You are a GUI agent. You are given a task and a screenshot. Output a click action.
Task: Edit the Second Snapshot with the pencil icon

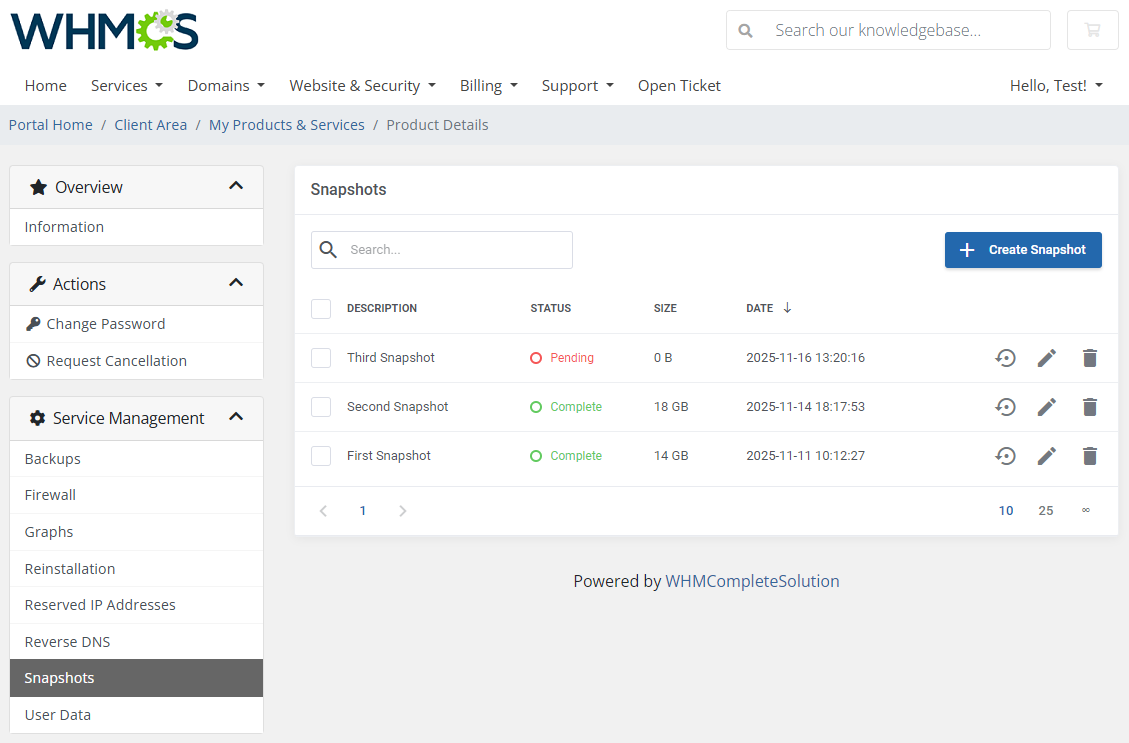(x=1046, y=407)
